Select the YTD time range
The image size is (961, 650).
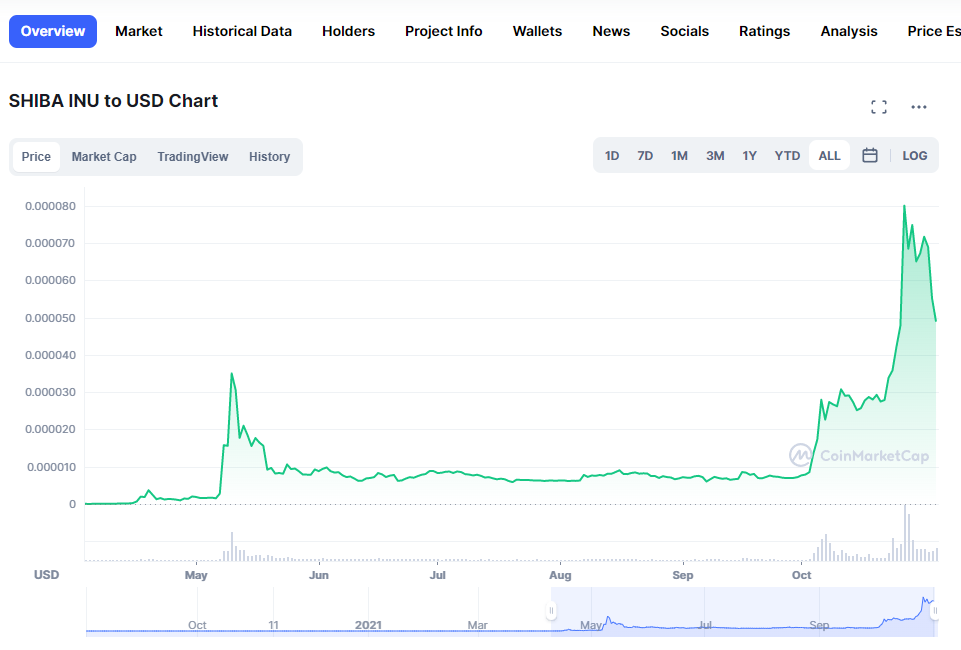click(787, 156)
